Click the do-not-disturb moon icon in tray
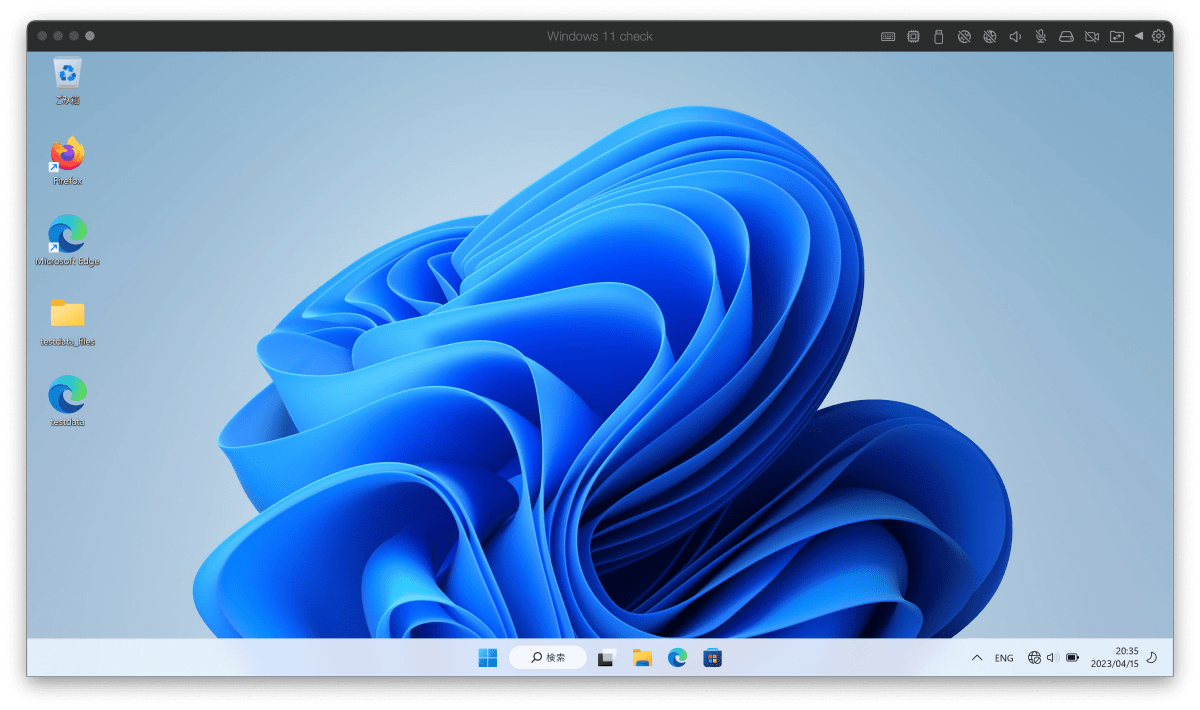The width and height of the screenshot is (1200, 710). (1151, 658)
